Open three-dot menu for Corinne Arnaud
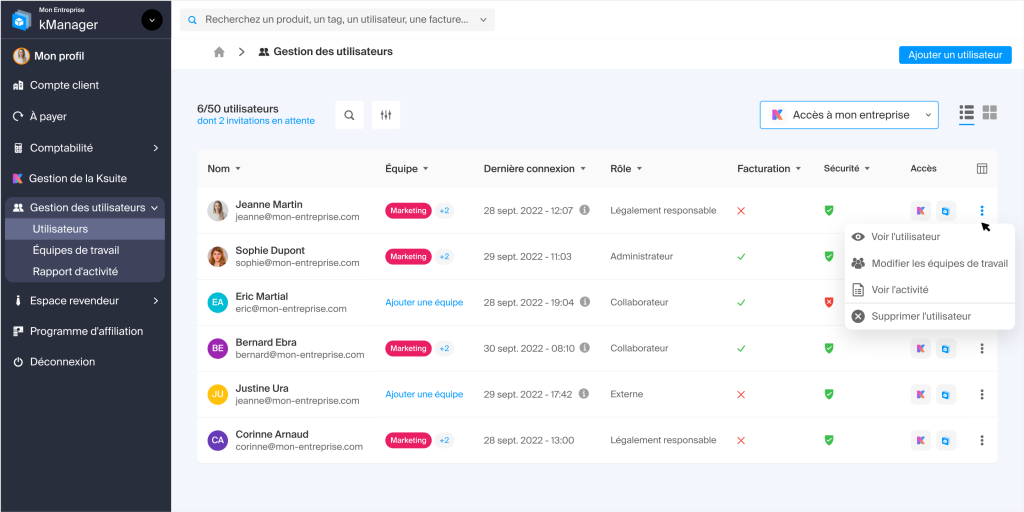1024x512 pixels. click(x=981, y=440)
